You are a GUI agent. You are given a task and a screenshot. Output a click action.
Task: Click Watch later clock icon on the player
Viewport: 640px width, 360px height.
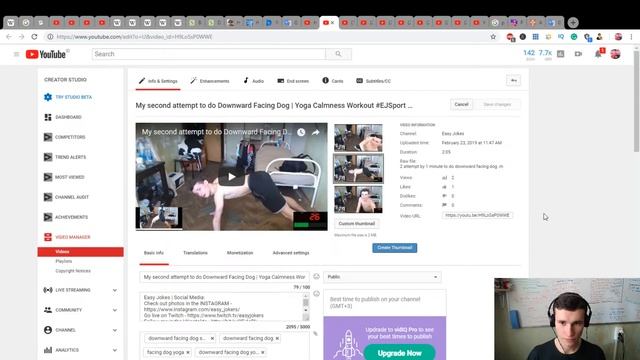pyautogui.click(x=301, y=132)
